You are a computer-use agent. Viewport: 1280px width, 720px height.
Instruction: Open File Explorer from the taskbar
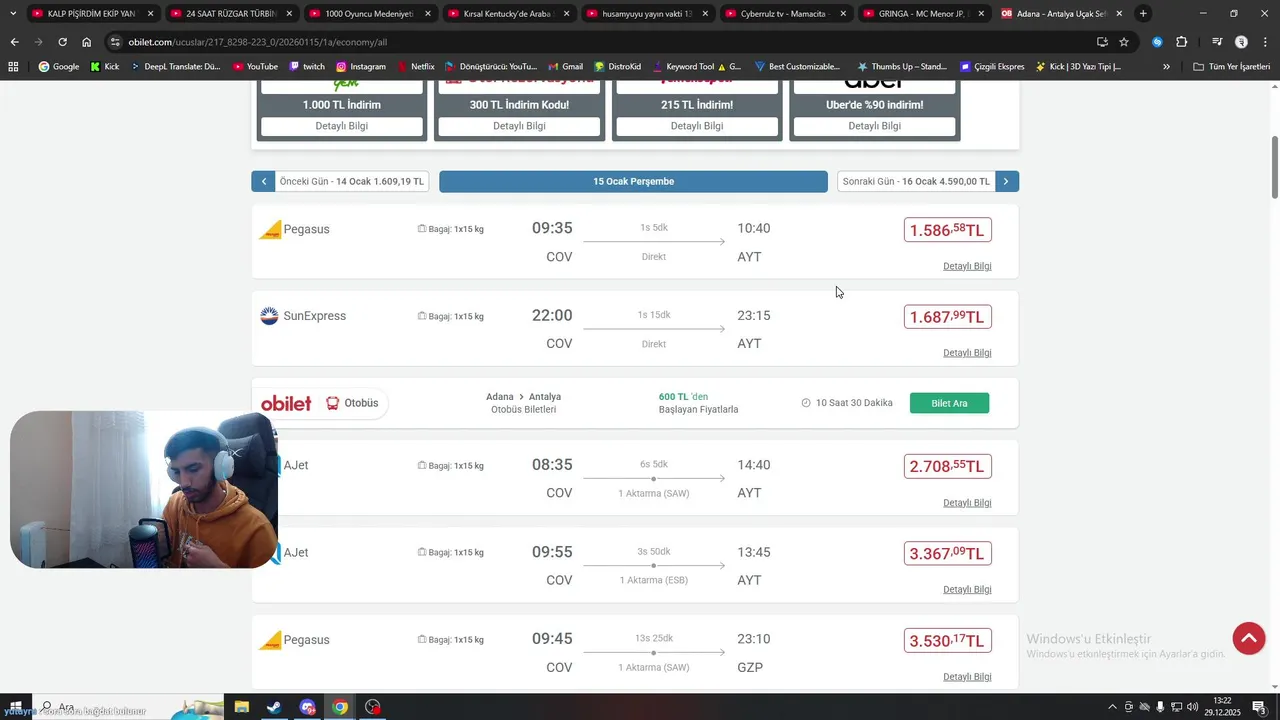(241, 707)
